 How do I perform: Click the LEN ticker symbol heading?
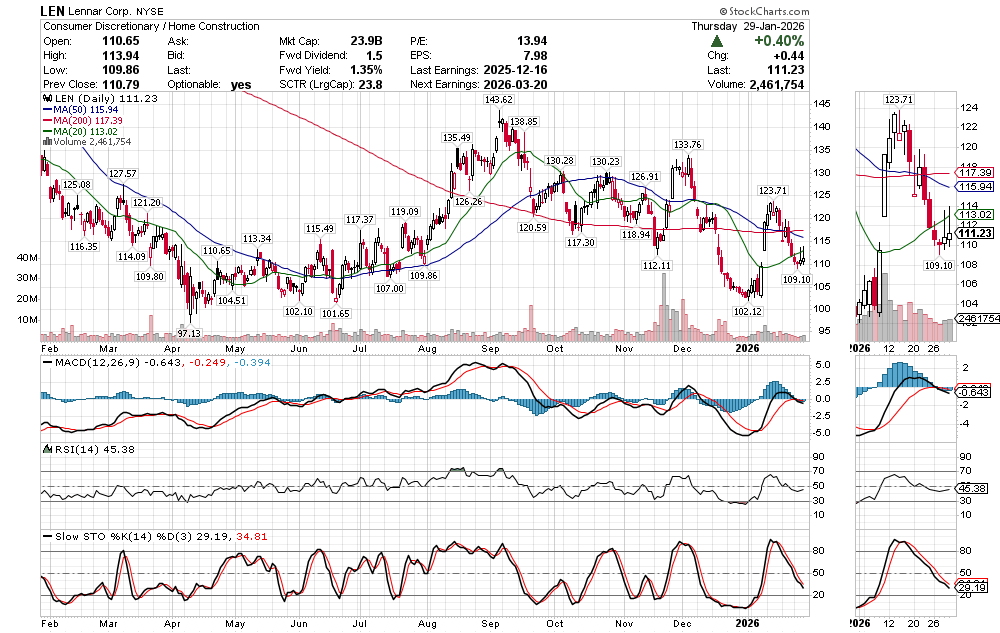53,9
